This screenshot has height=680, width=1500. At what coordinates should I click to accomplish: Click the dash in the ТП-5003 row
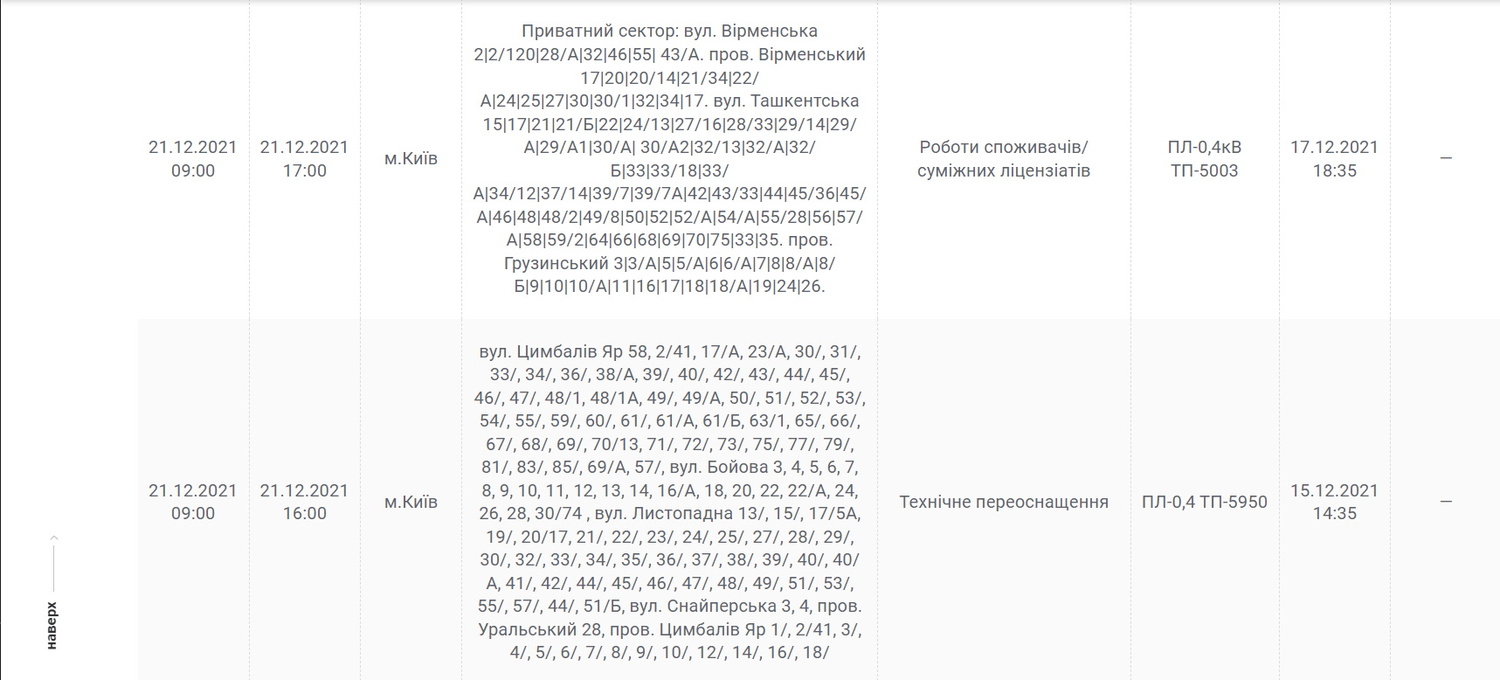(x=1445, y=159)
